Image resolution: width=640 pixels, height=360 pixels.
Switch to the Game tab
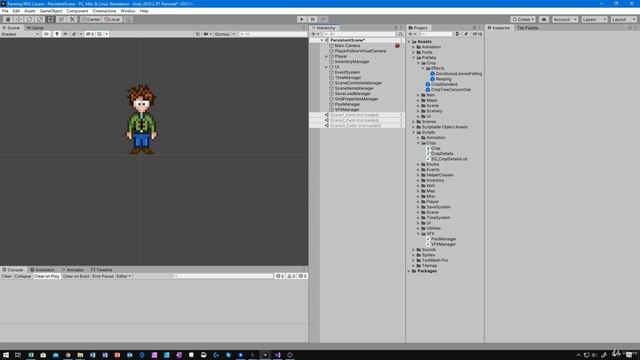pos(35,28)
